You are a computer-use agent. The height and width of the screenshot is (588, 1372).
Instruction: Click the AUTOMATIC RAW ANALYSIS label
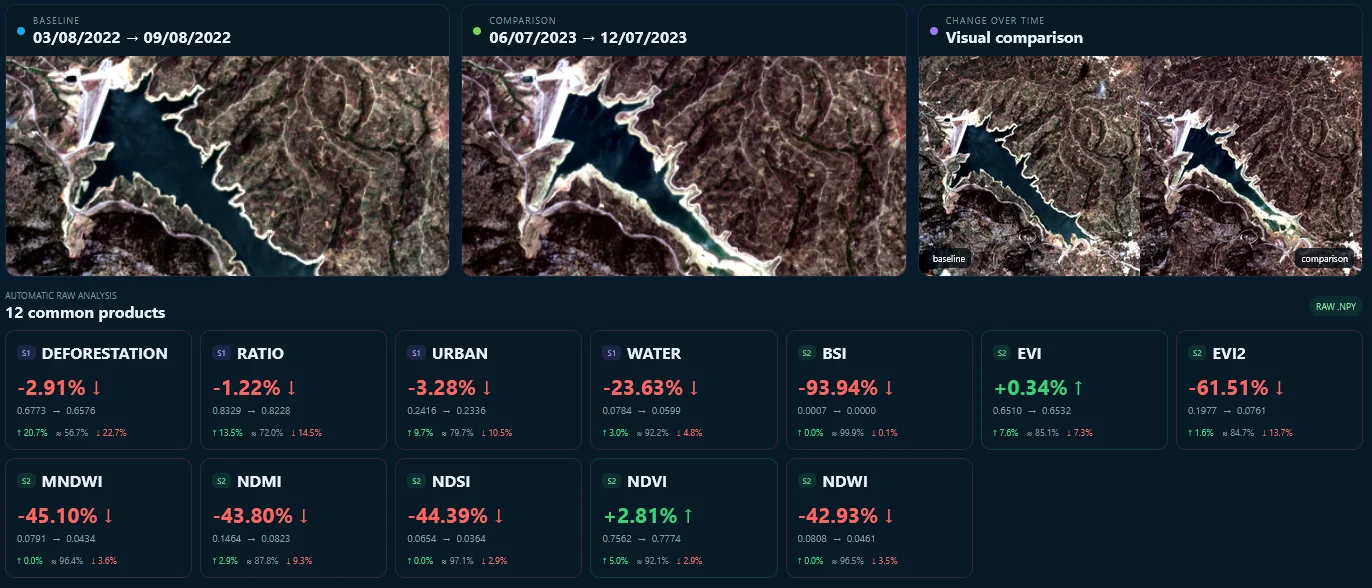click(x=61, y=296)
